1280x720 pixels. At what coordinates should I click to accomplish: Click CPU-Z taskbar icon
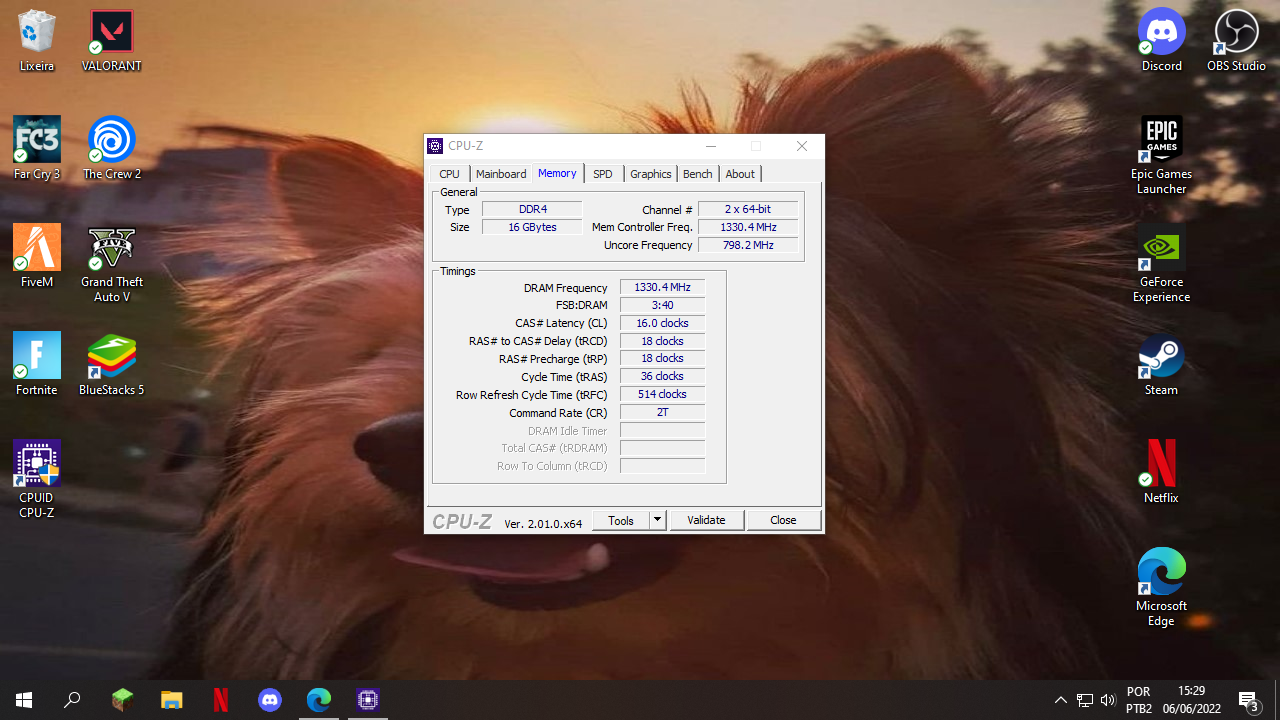(x=368, y=700)
